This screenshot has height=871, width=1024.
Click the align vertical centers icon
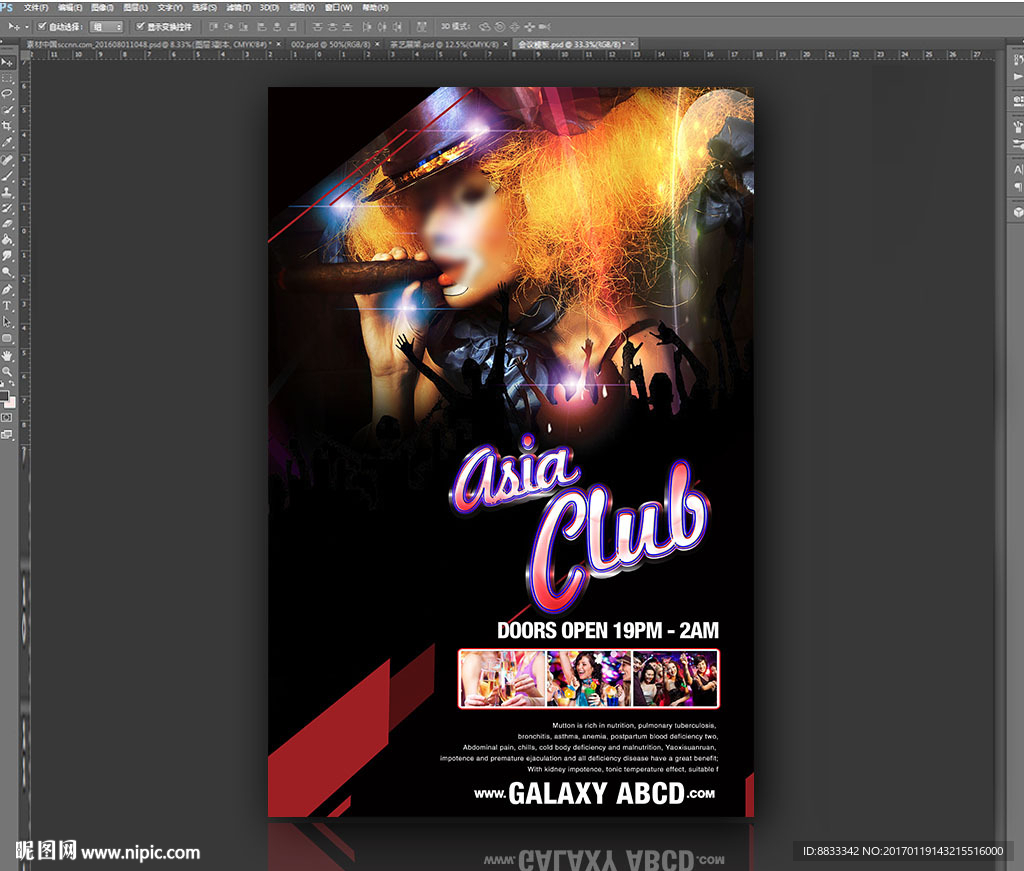click(x=229, y=27)
